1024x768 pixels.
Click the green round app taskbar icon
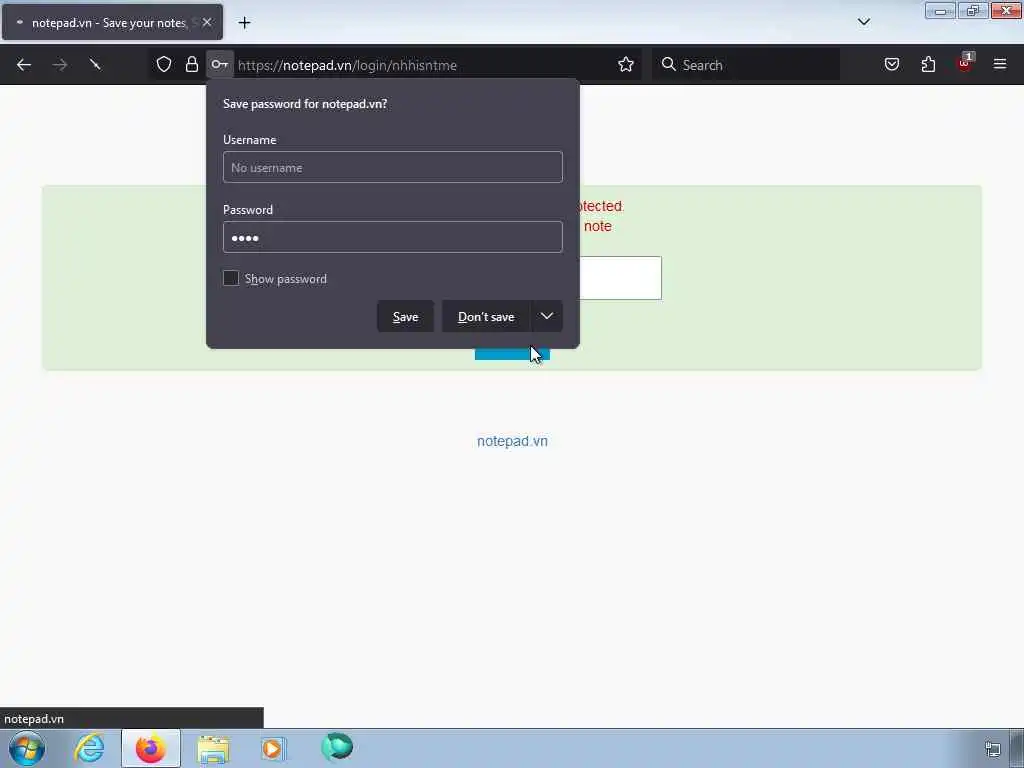tap(337, 747)
